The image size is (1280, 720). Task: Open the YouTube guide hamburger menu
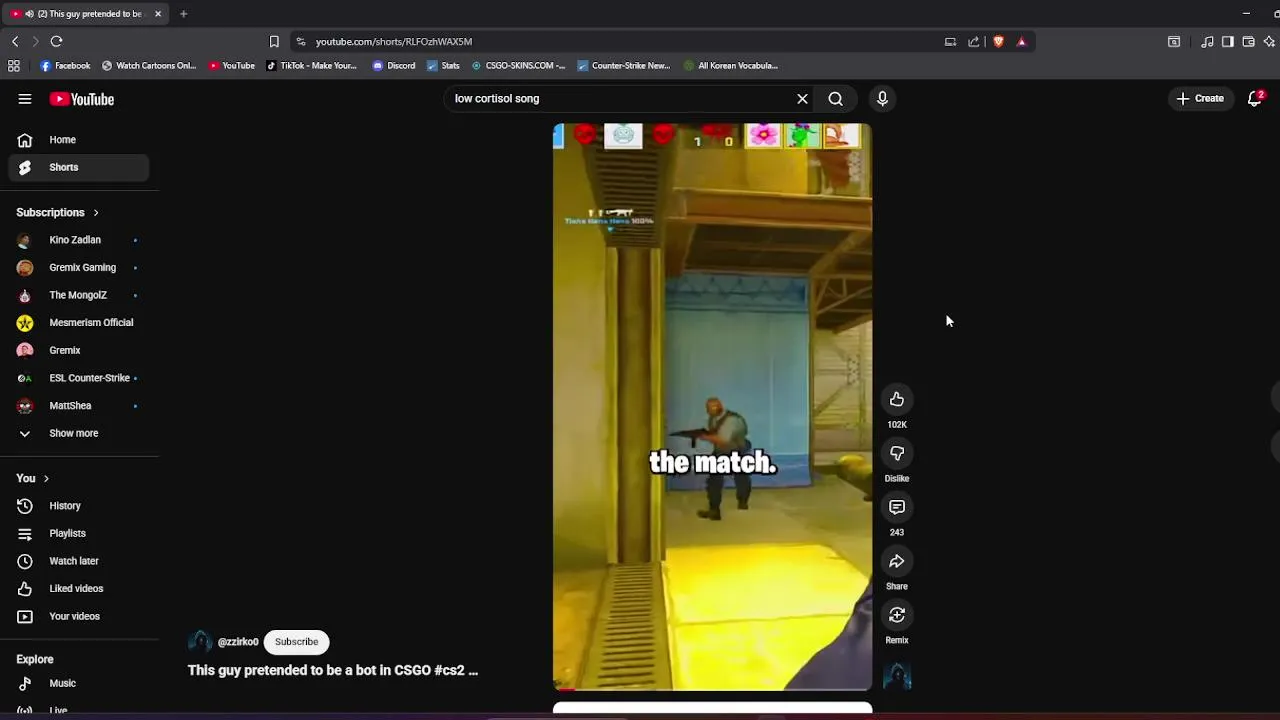[x=25, y=99]
